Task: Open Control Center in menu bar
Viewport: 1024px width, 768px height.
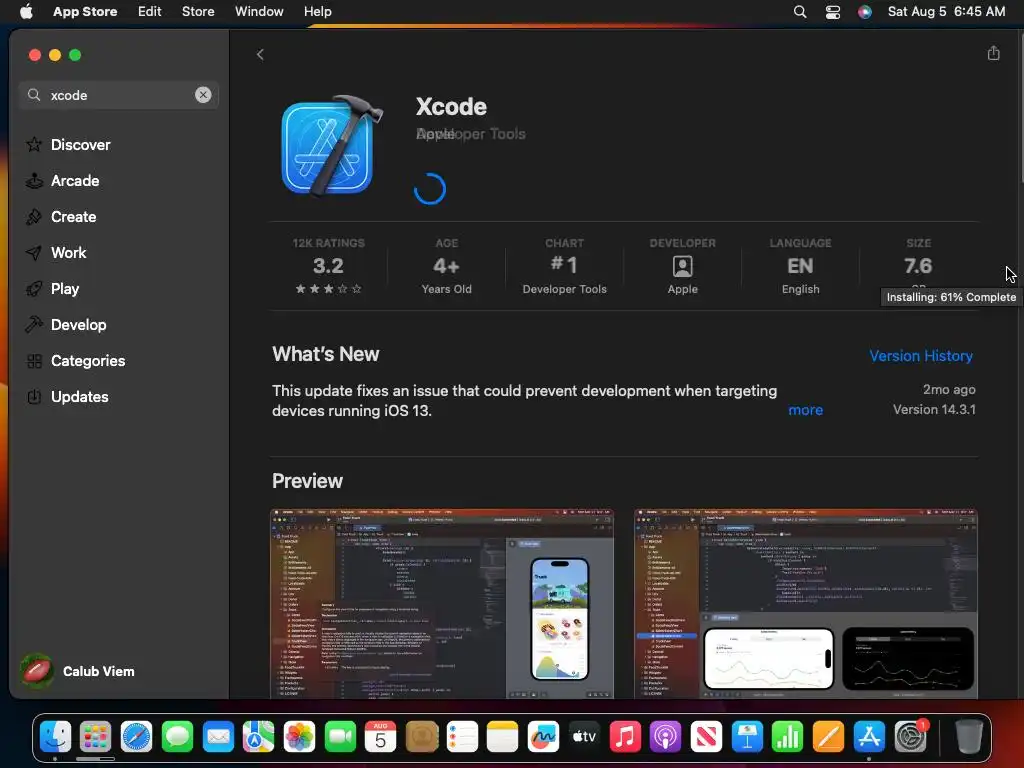Action: point(833,11)
